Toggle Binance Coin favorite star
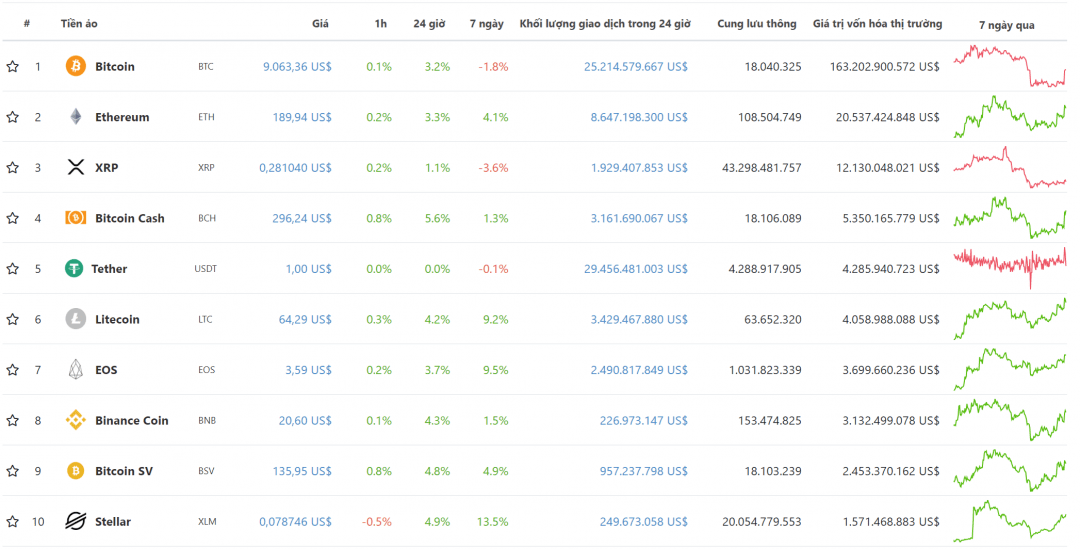The image size is (1080, 549). (x=12, y=419)
